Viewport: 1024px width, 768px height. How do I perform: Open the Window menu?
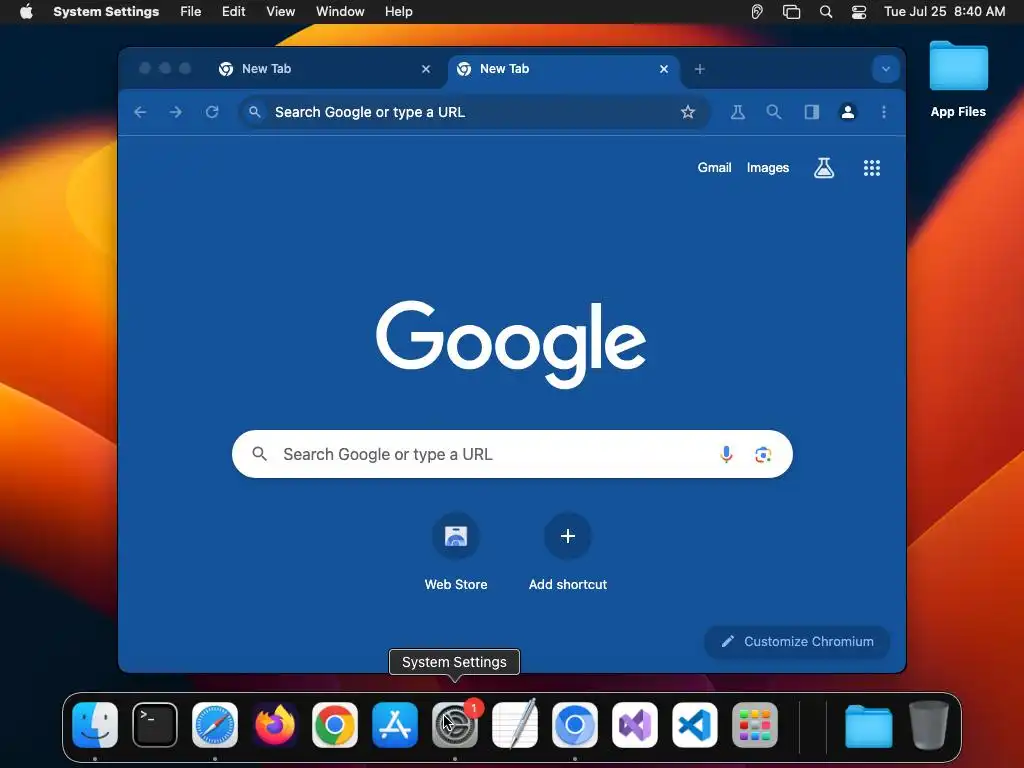tap(340, 12)
